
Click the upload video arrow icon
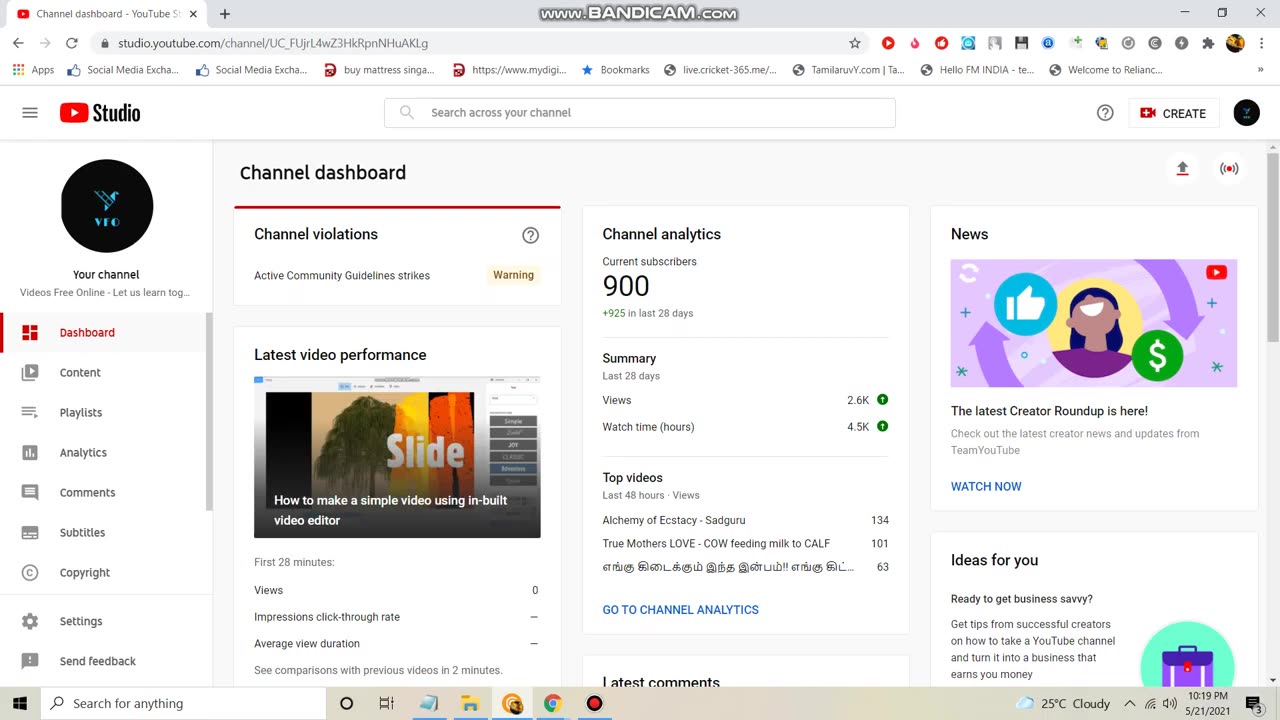[x=1182, y=169]
